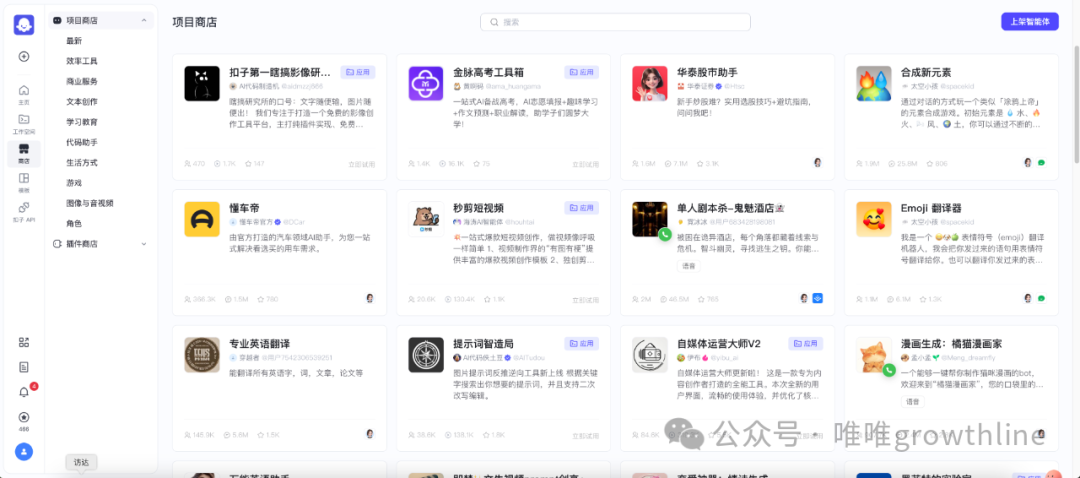Click the 项目商店 page heading
The width and height of the screenshot is (1080, 478).
coord(195,22)
